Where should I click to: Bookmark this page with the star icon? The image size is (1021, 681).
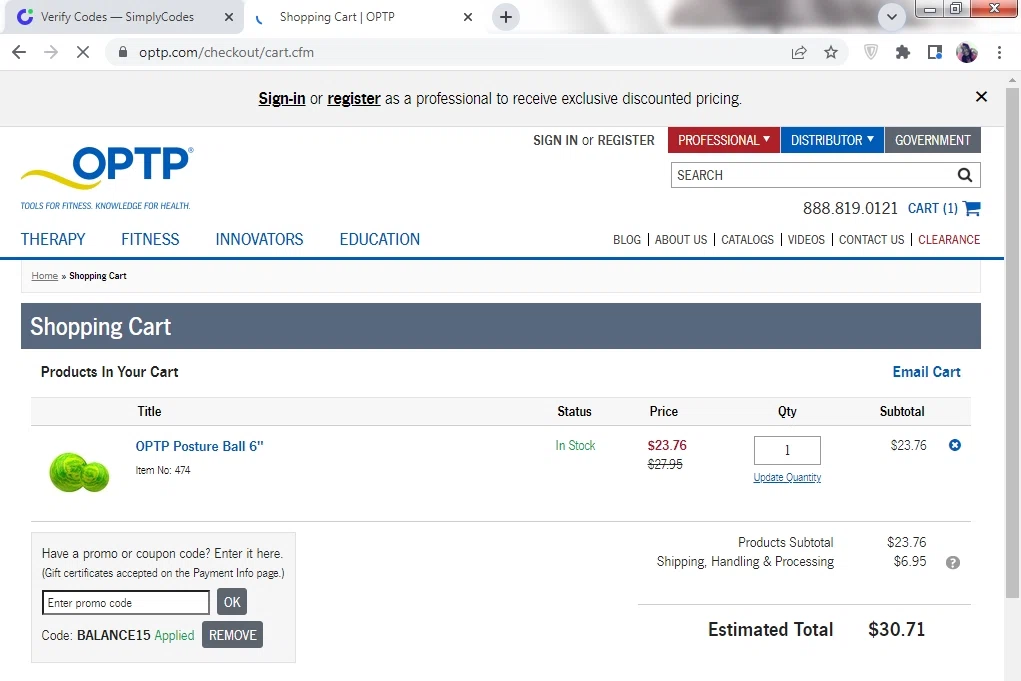(x=831, y=52)
